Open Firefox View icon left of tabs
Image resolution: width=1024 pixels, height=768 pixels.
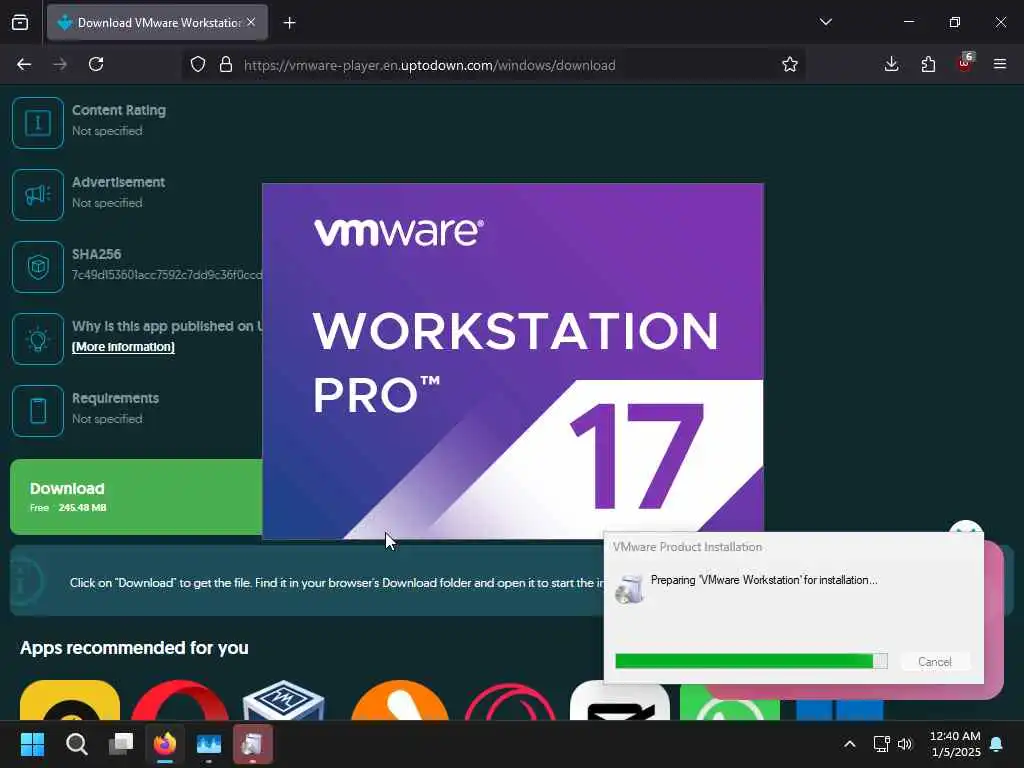(20, 23)
